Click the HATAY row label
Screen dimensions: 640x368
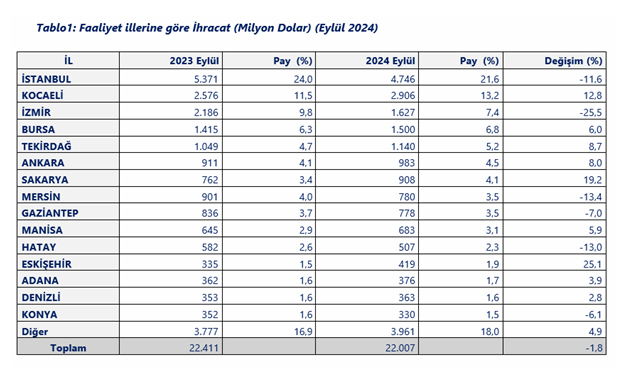tap(39, 247)
